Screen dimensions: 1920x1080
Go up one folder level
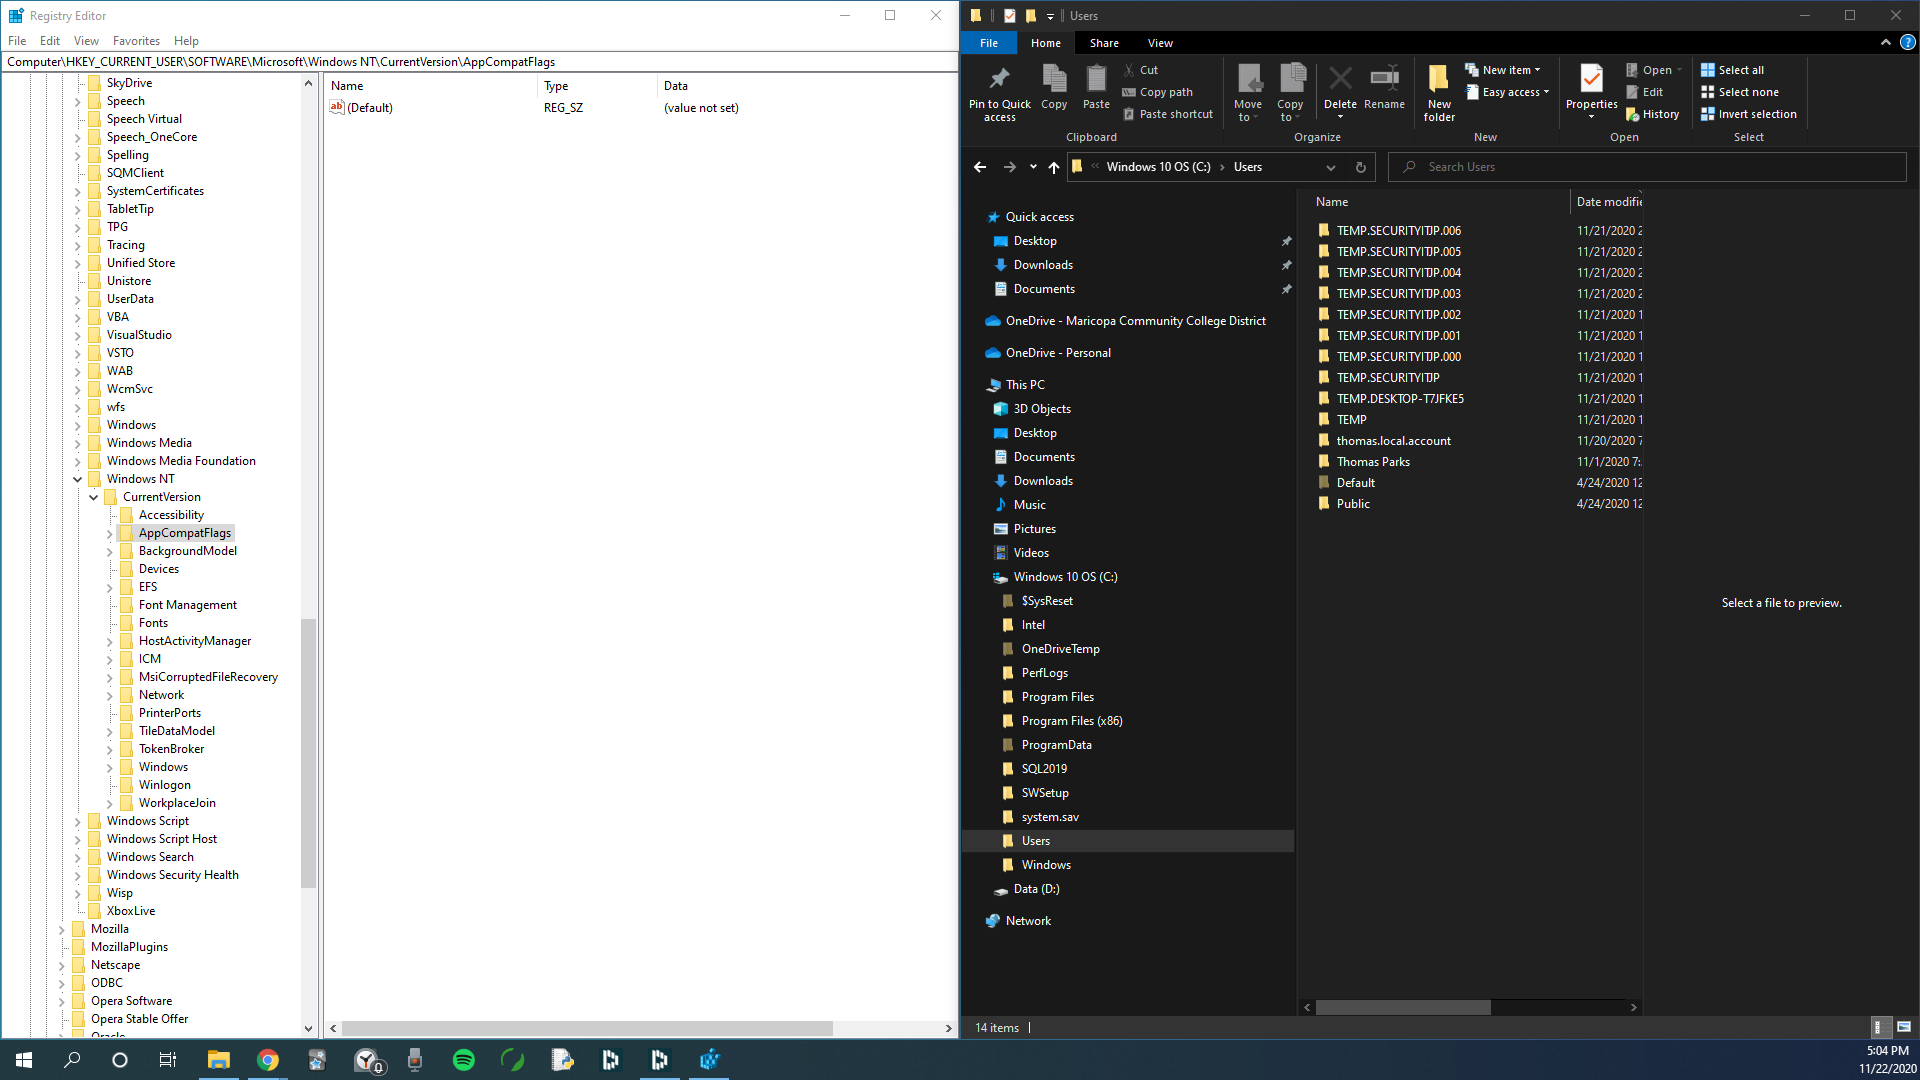[x=1053, y=167]
